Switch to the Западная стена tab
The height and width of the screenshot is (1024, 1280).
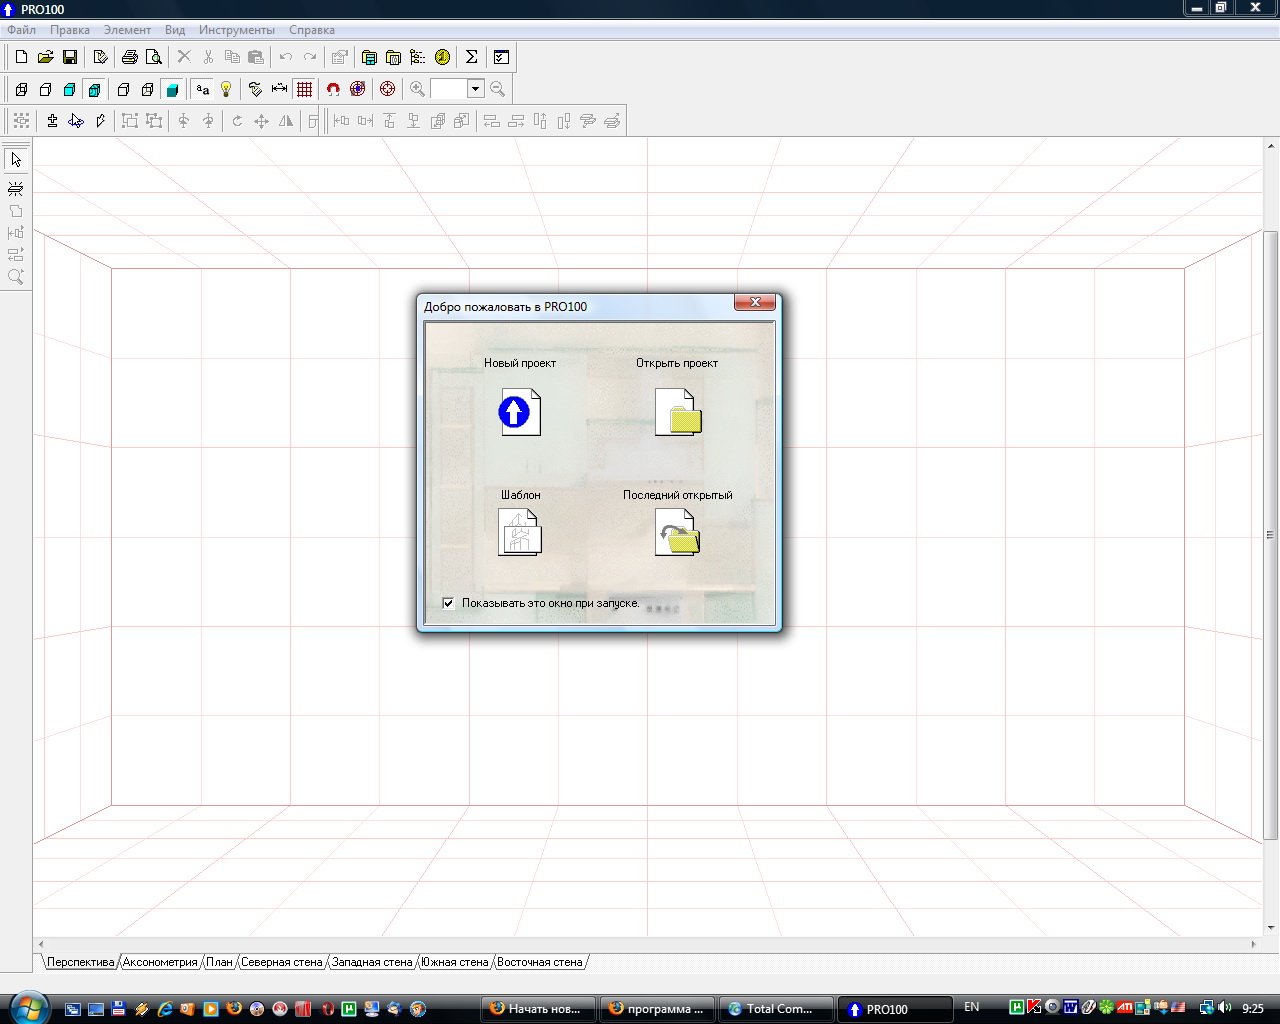[x=372, y=962]
